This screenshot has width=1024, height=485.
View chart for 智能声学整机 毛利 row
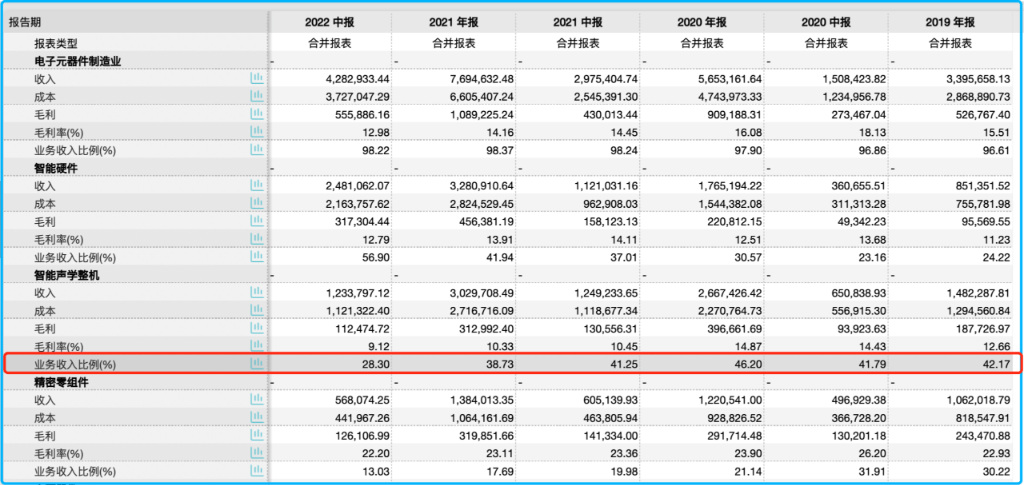pos(256,327)
